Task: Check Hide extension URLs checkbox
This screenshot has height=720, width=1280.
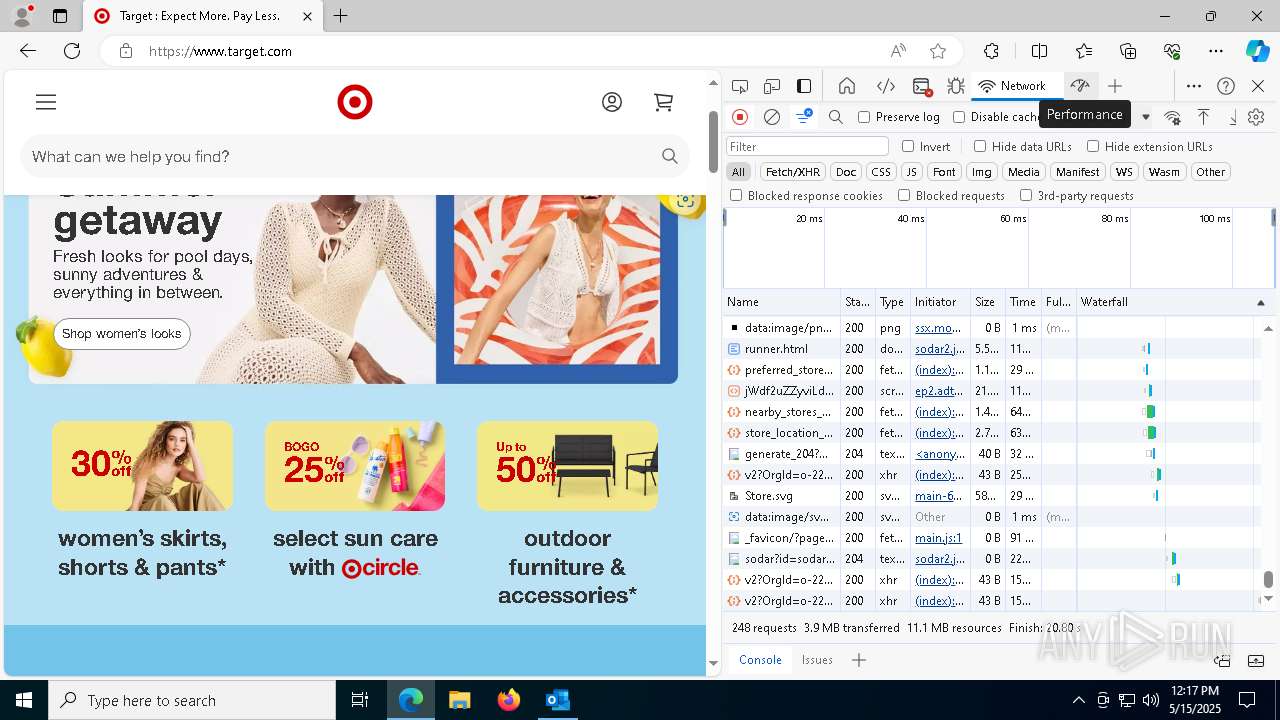Action: [1093, 146]
